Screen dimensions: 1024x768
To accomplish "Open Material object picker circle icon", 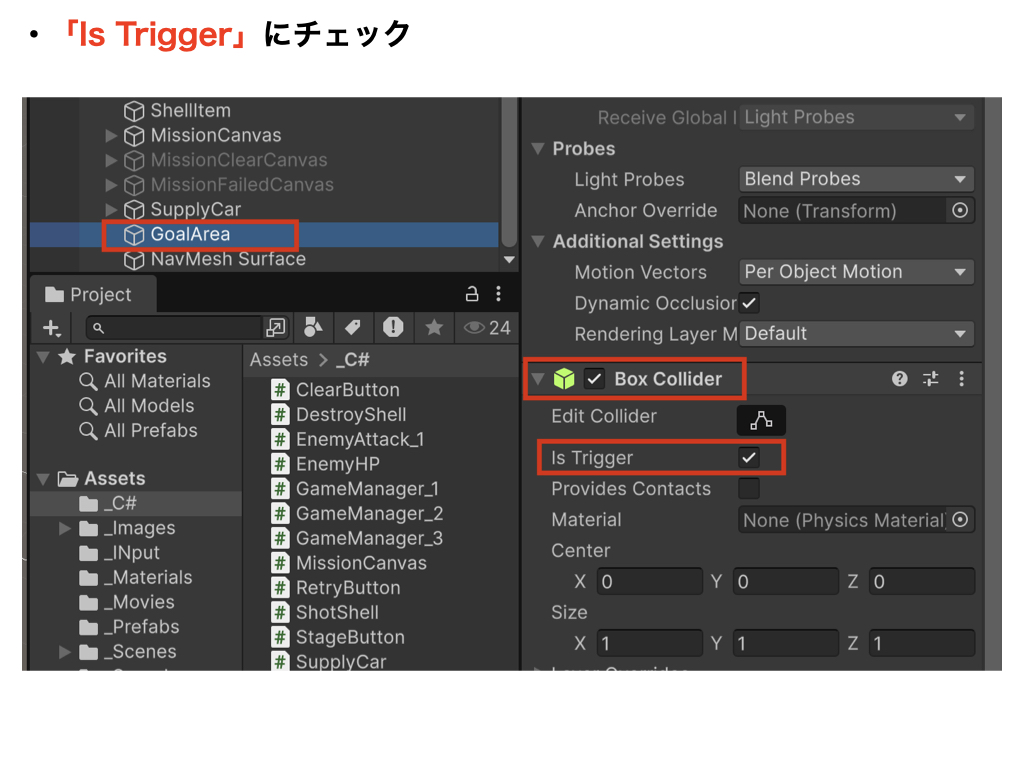I will coord(960,520).
